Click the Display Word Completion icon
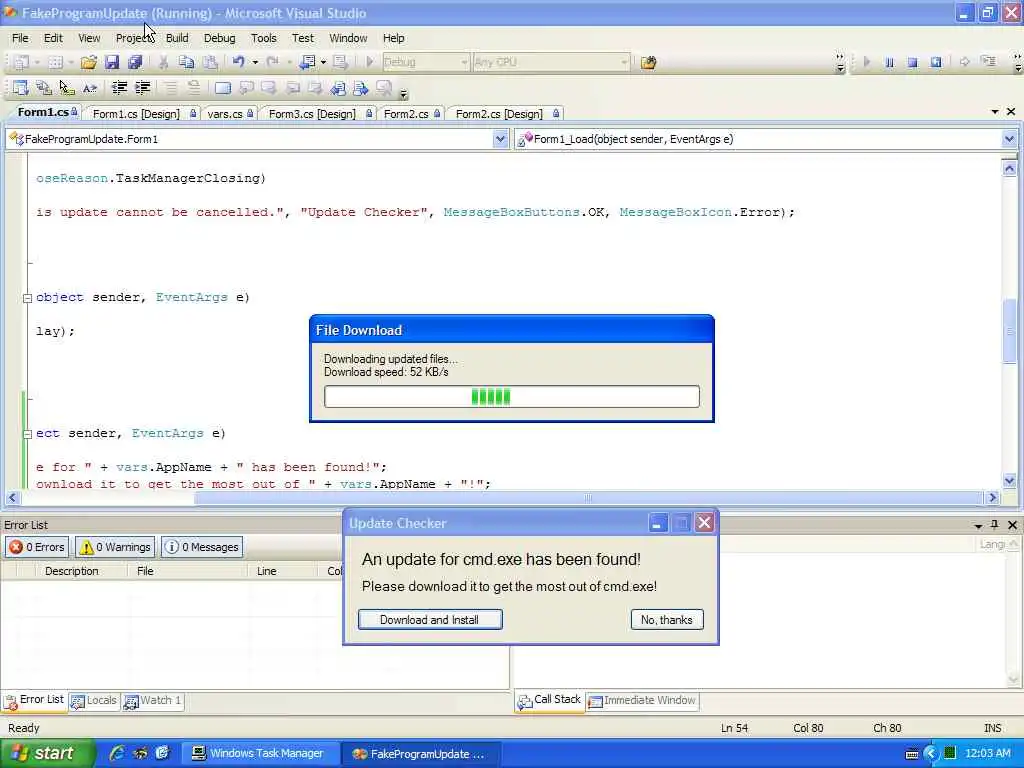The image size is (1024, 768). [x=90, y=88]
